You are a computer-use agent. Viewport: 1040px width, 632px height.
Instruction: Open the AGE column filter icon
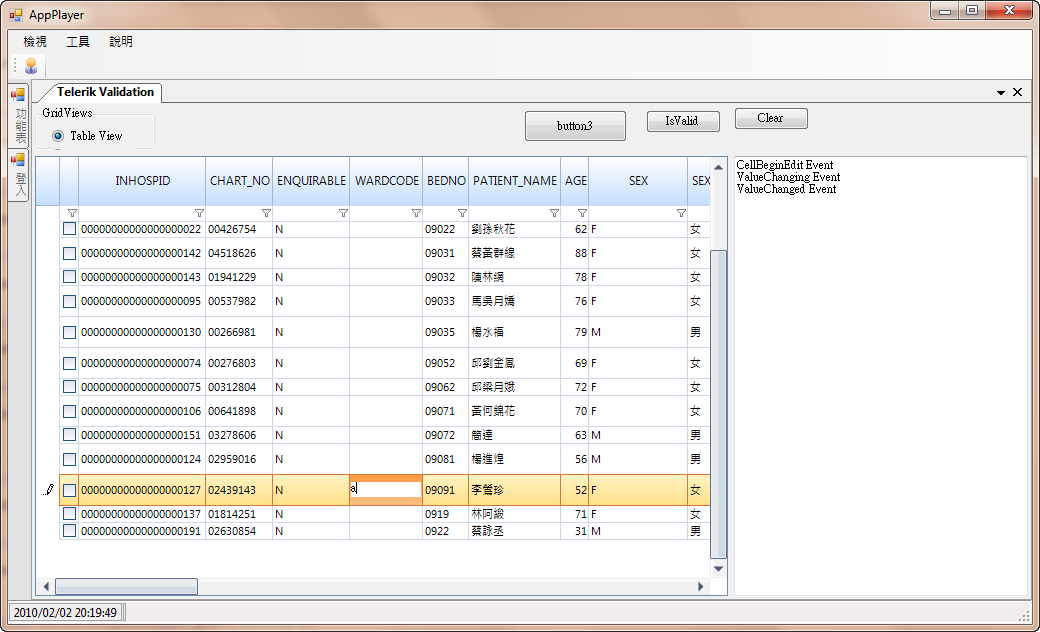pos(582,213)
